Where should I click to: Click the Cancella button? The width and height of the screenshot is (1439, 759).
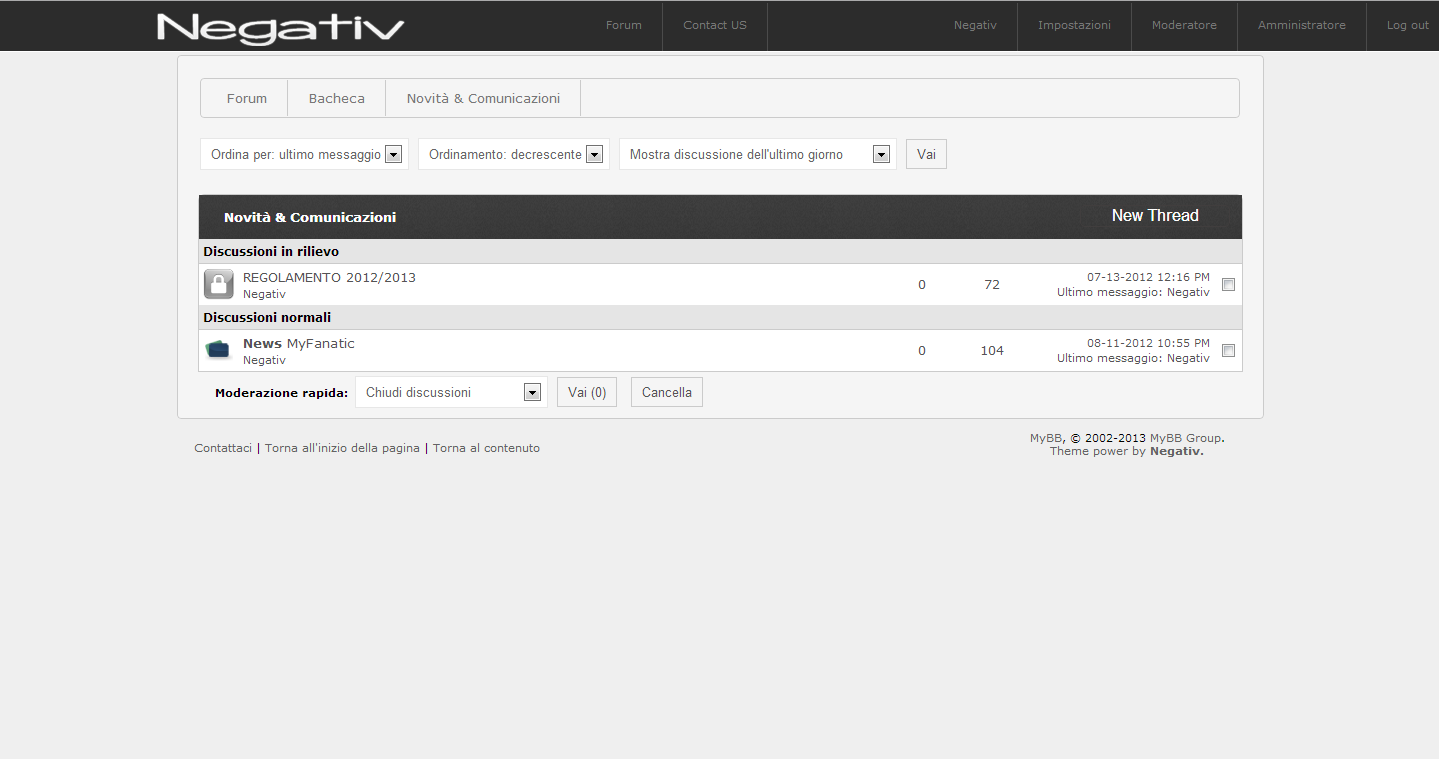coord(667,392)
